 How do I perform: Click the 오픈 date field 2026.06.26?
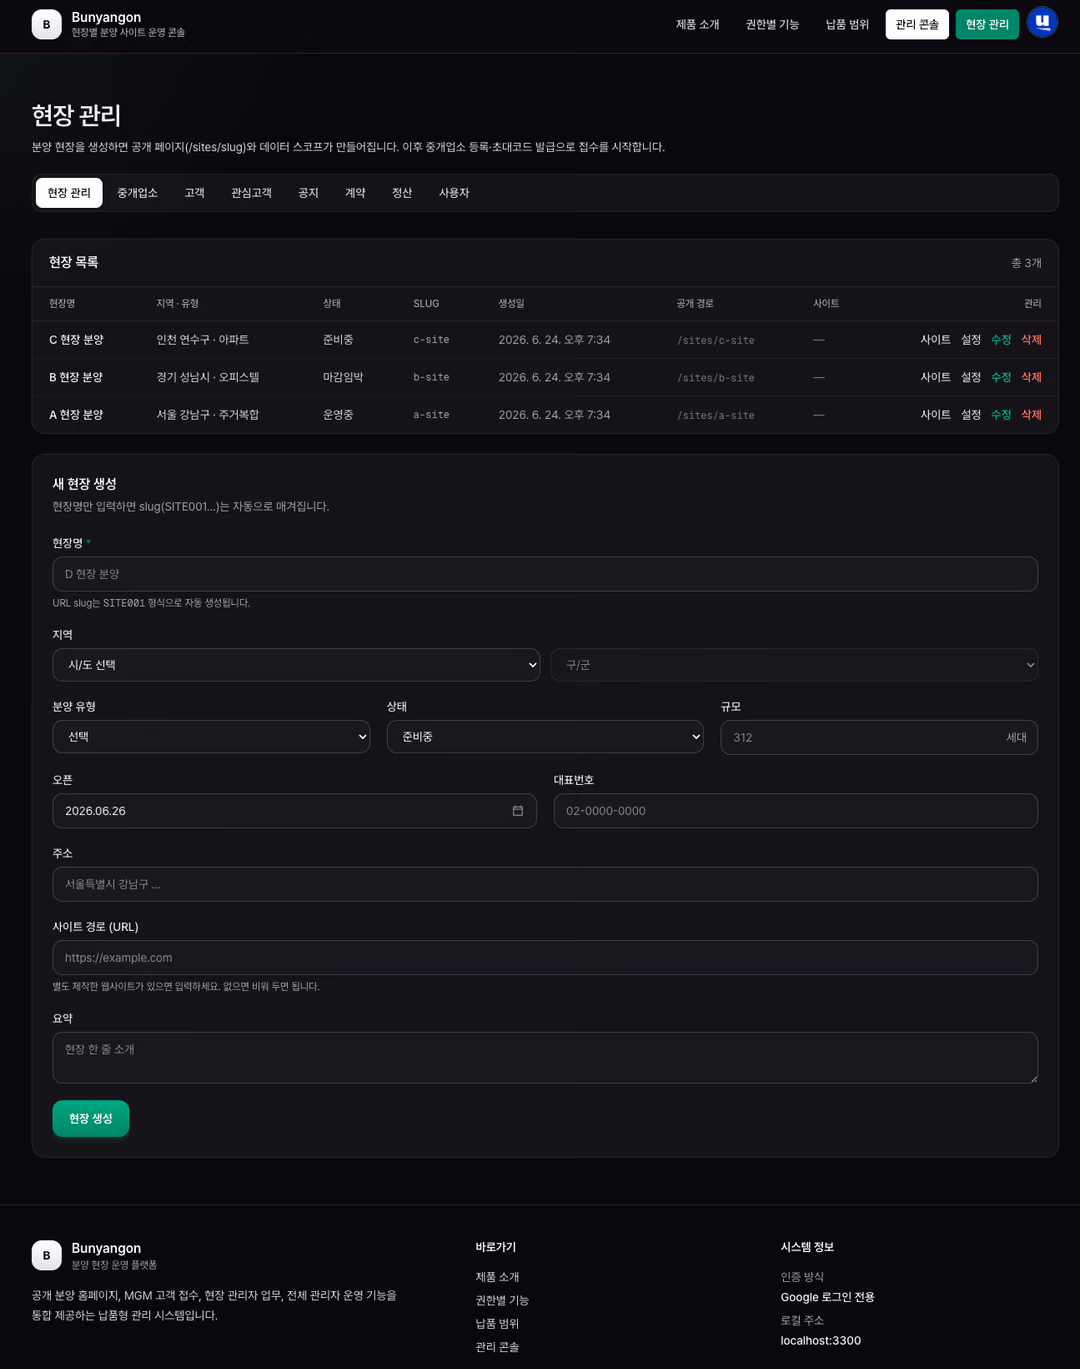[x=294, y=811]
